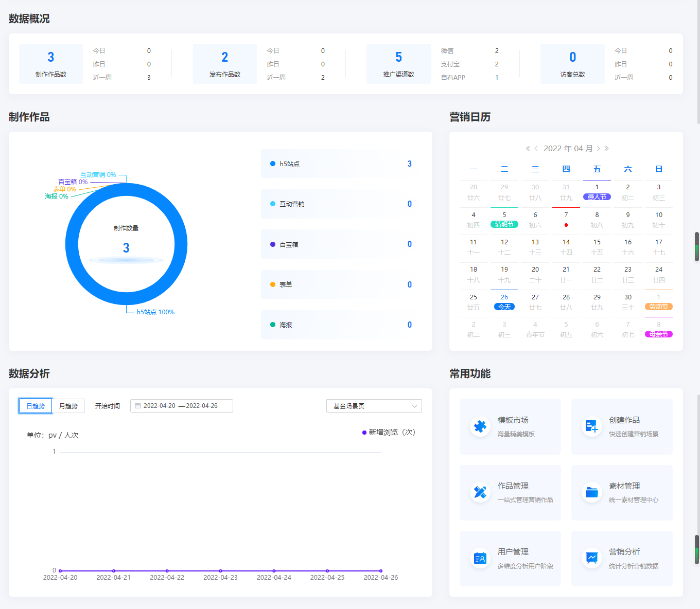Click the h5站点 100% chart label
Screen dimensions: 700x609
pyautogui.click(x=155, y=312)
